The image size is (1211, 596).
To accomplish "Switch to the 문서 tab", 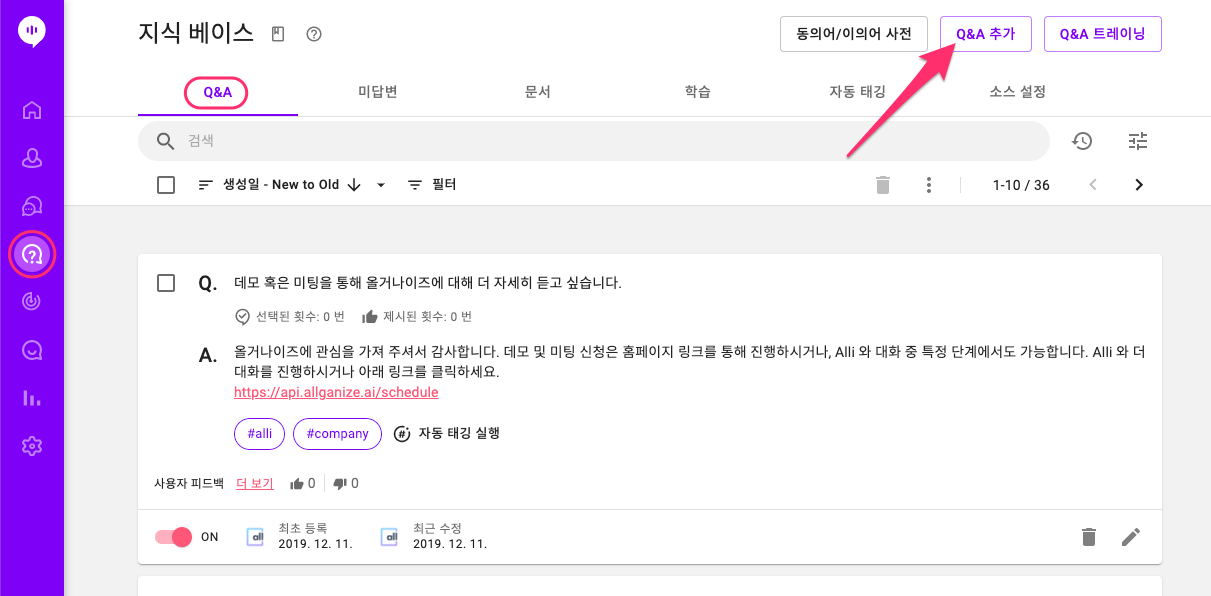I will point(538,92).
